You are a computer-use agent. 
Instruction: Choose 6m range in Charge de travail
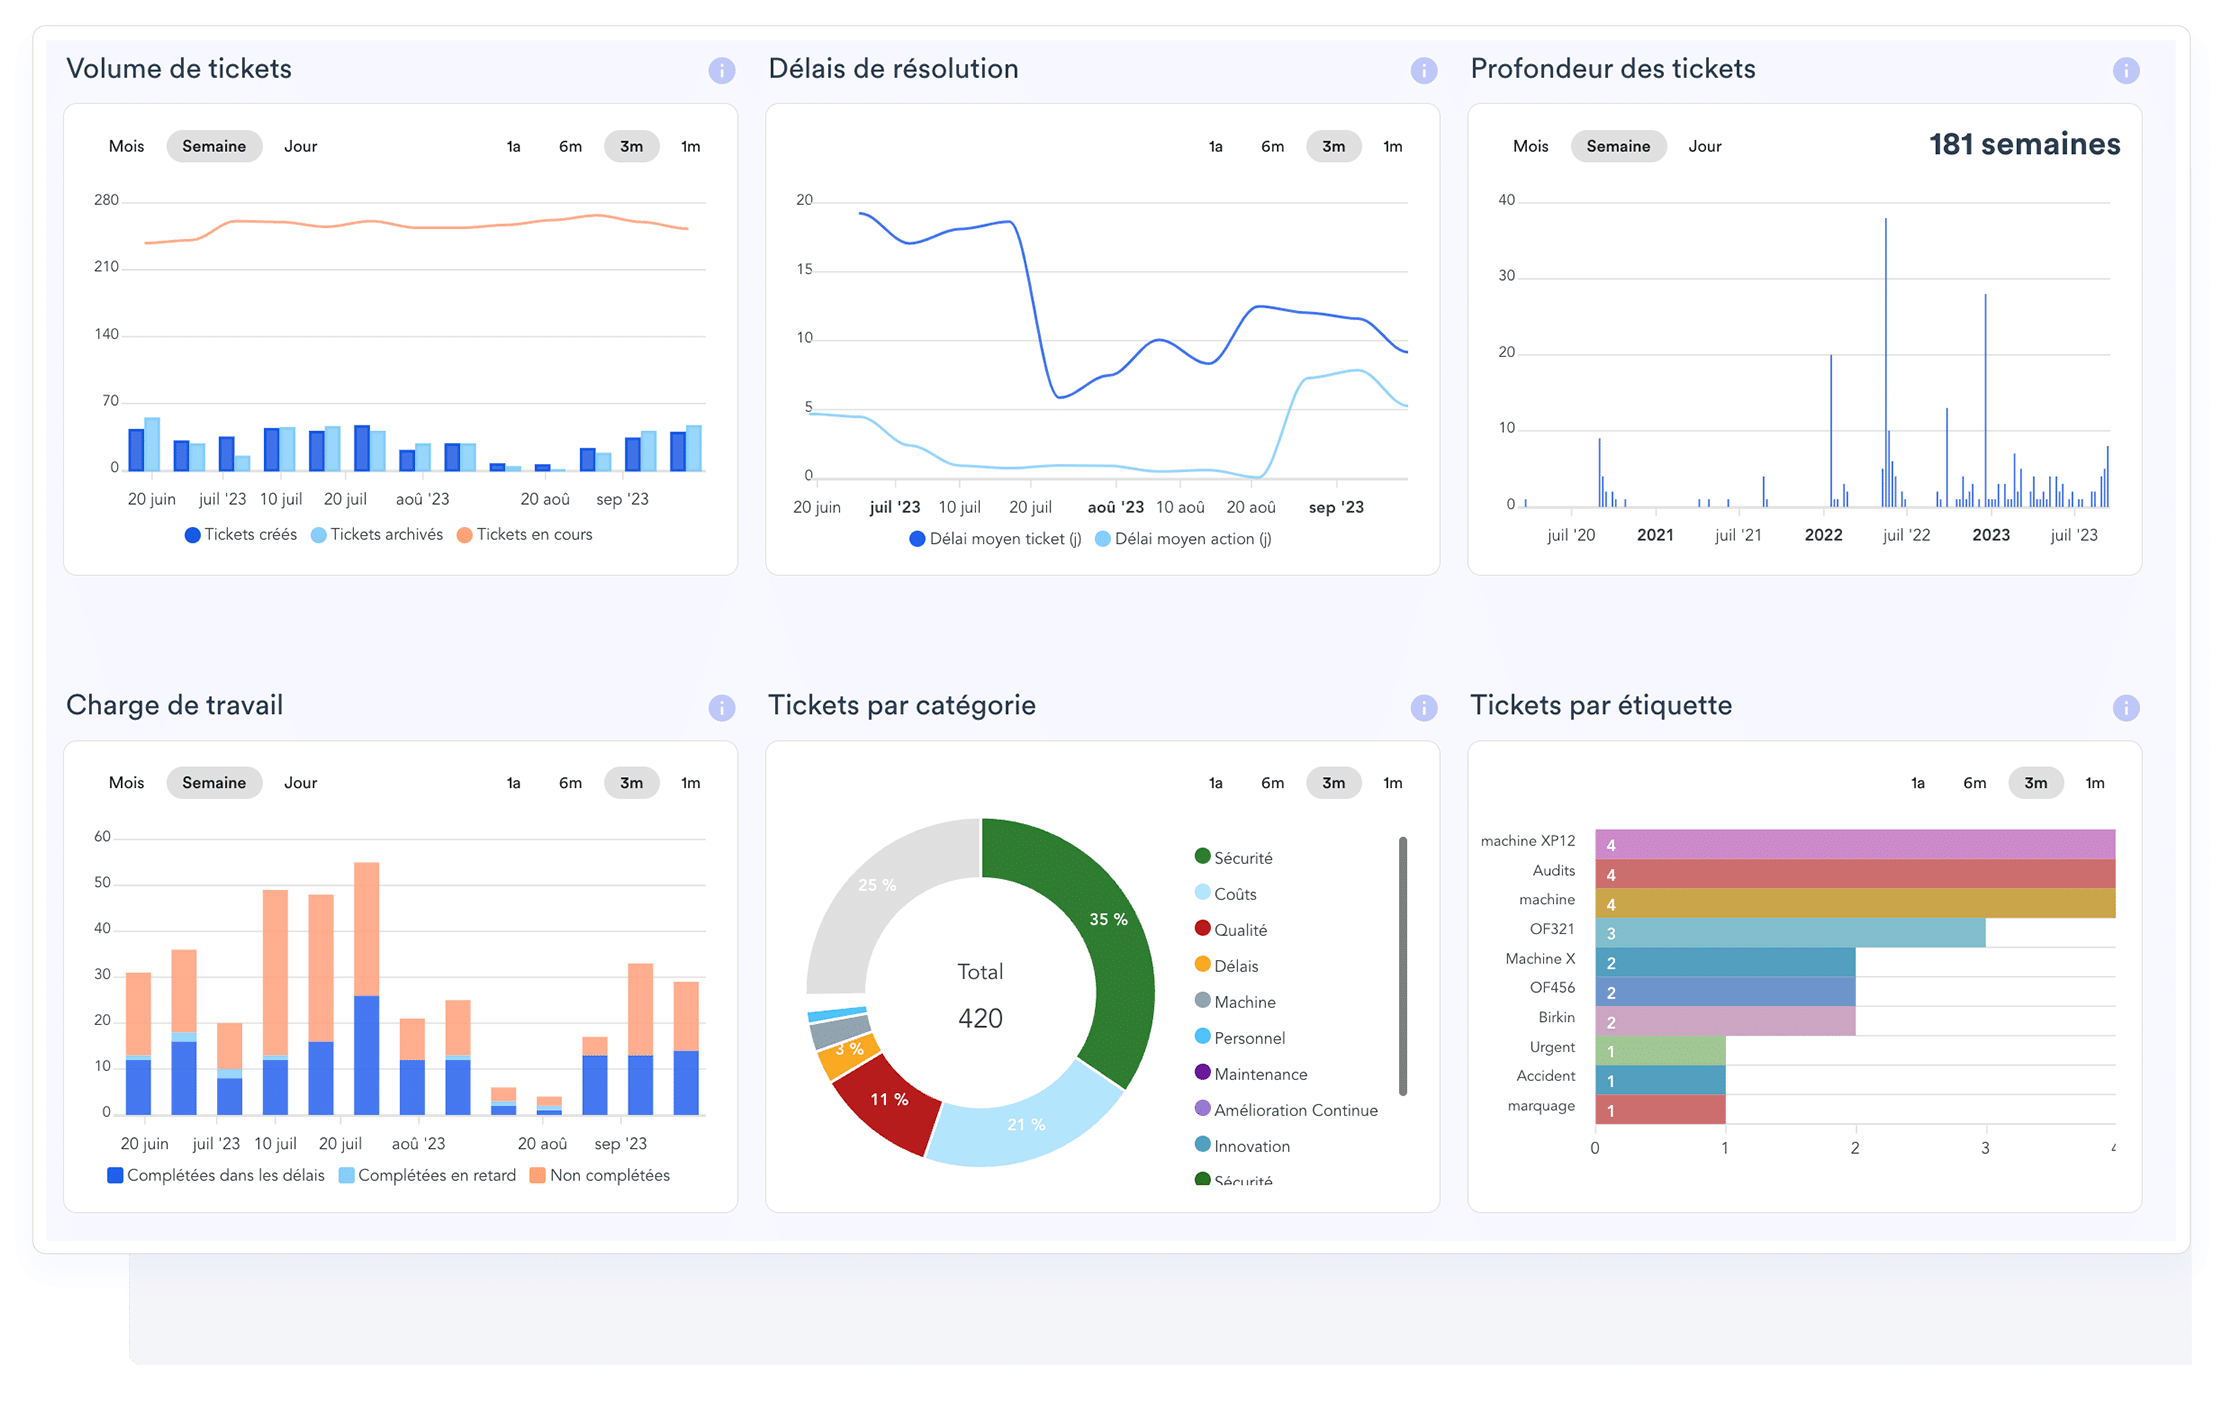pyautogui.click(x=570, y=783)
